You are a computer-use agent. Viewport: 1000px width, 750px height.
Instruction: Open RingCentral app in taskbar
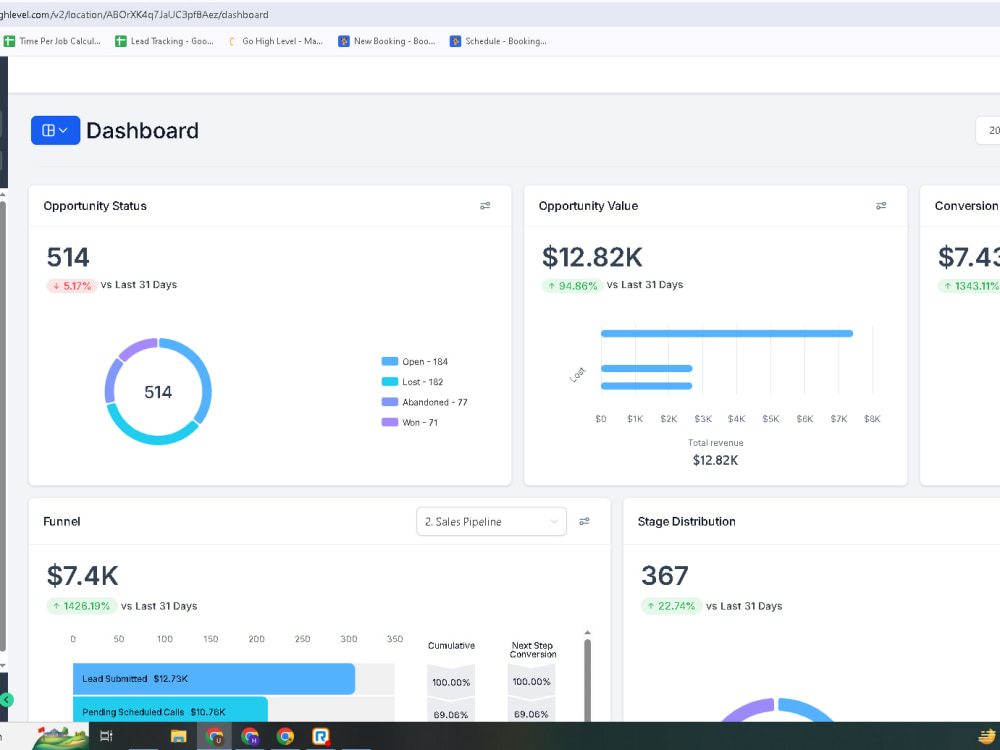pyautogui.click(x=321, y=737)
